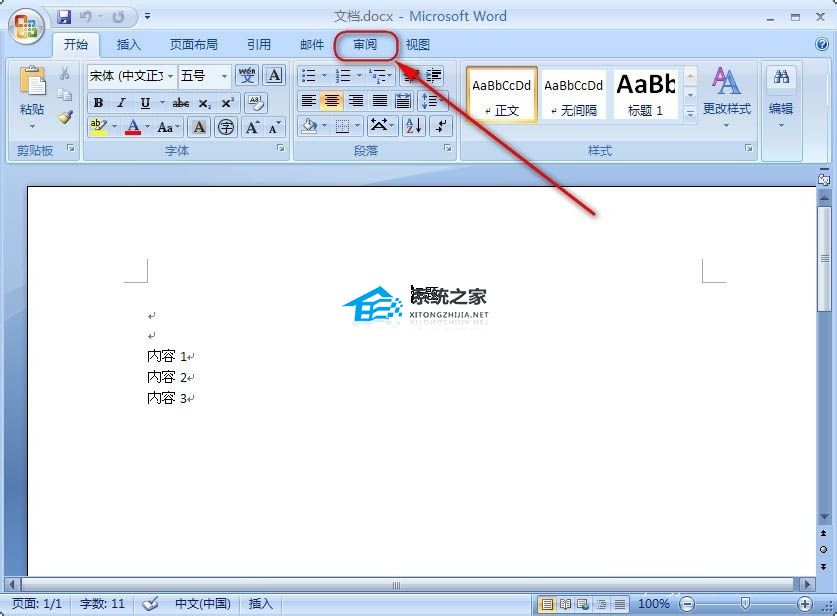The image size is (837, 616).
Task: Switch to web layout view
Action: pos(583,604)
